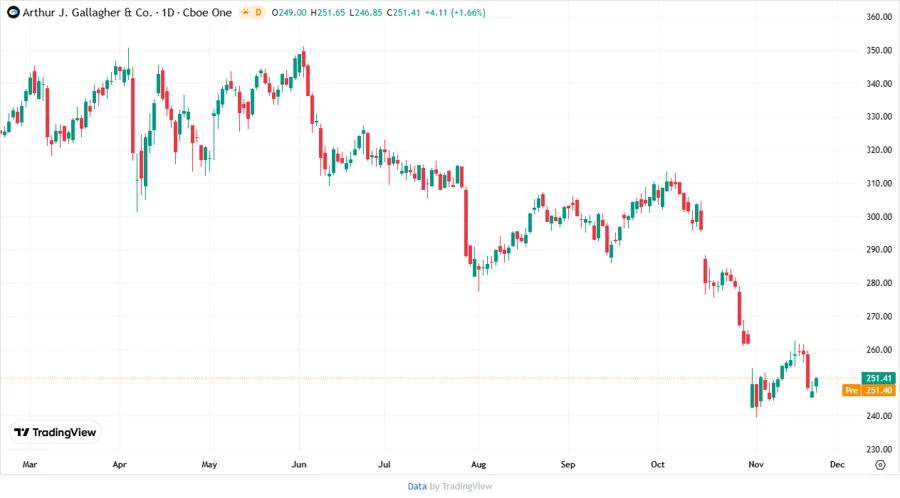Open the Data link below chart
The image size is (900, 498).
click(417, 486)
